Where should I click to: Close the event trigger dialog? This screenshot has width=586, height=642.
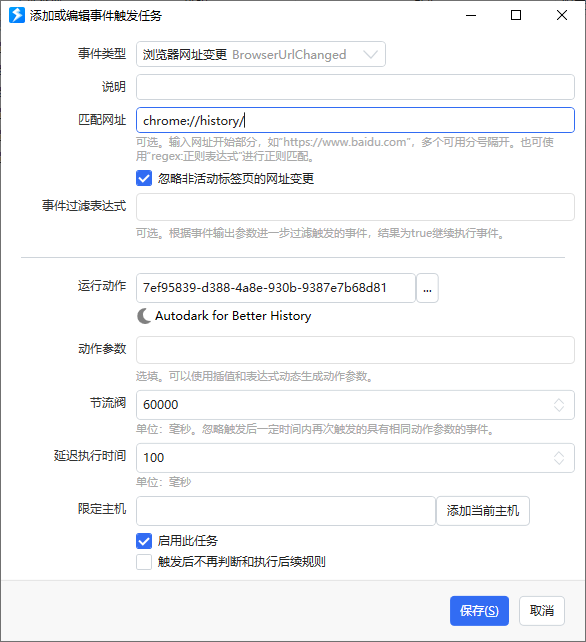(562, 16)
